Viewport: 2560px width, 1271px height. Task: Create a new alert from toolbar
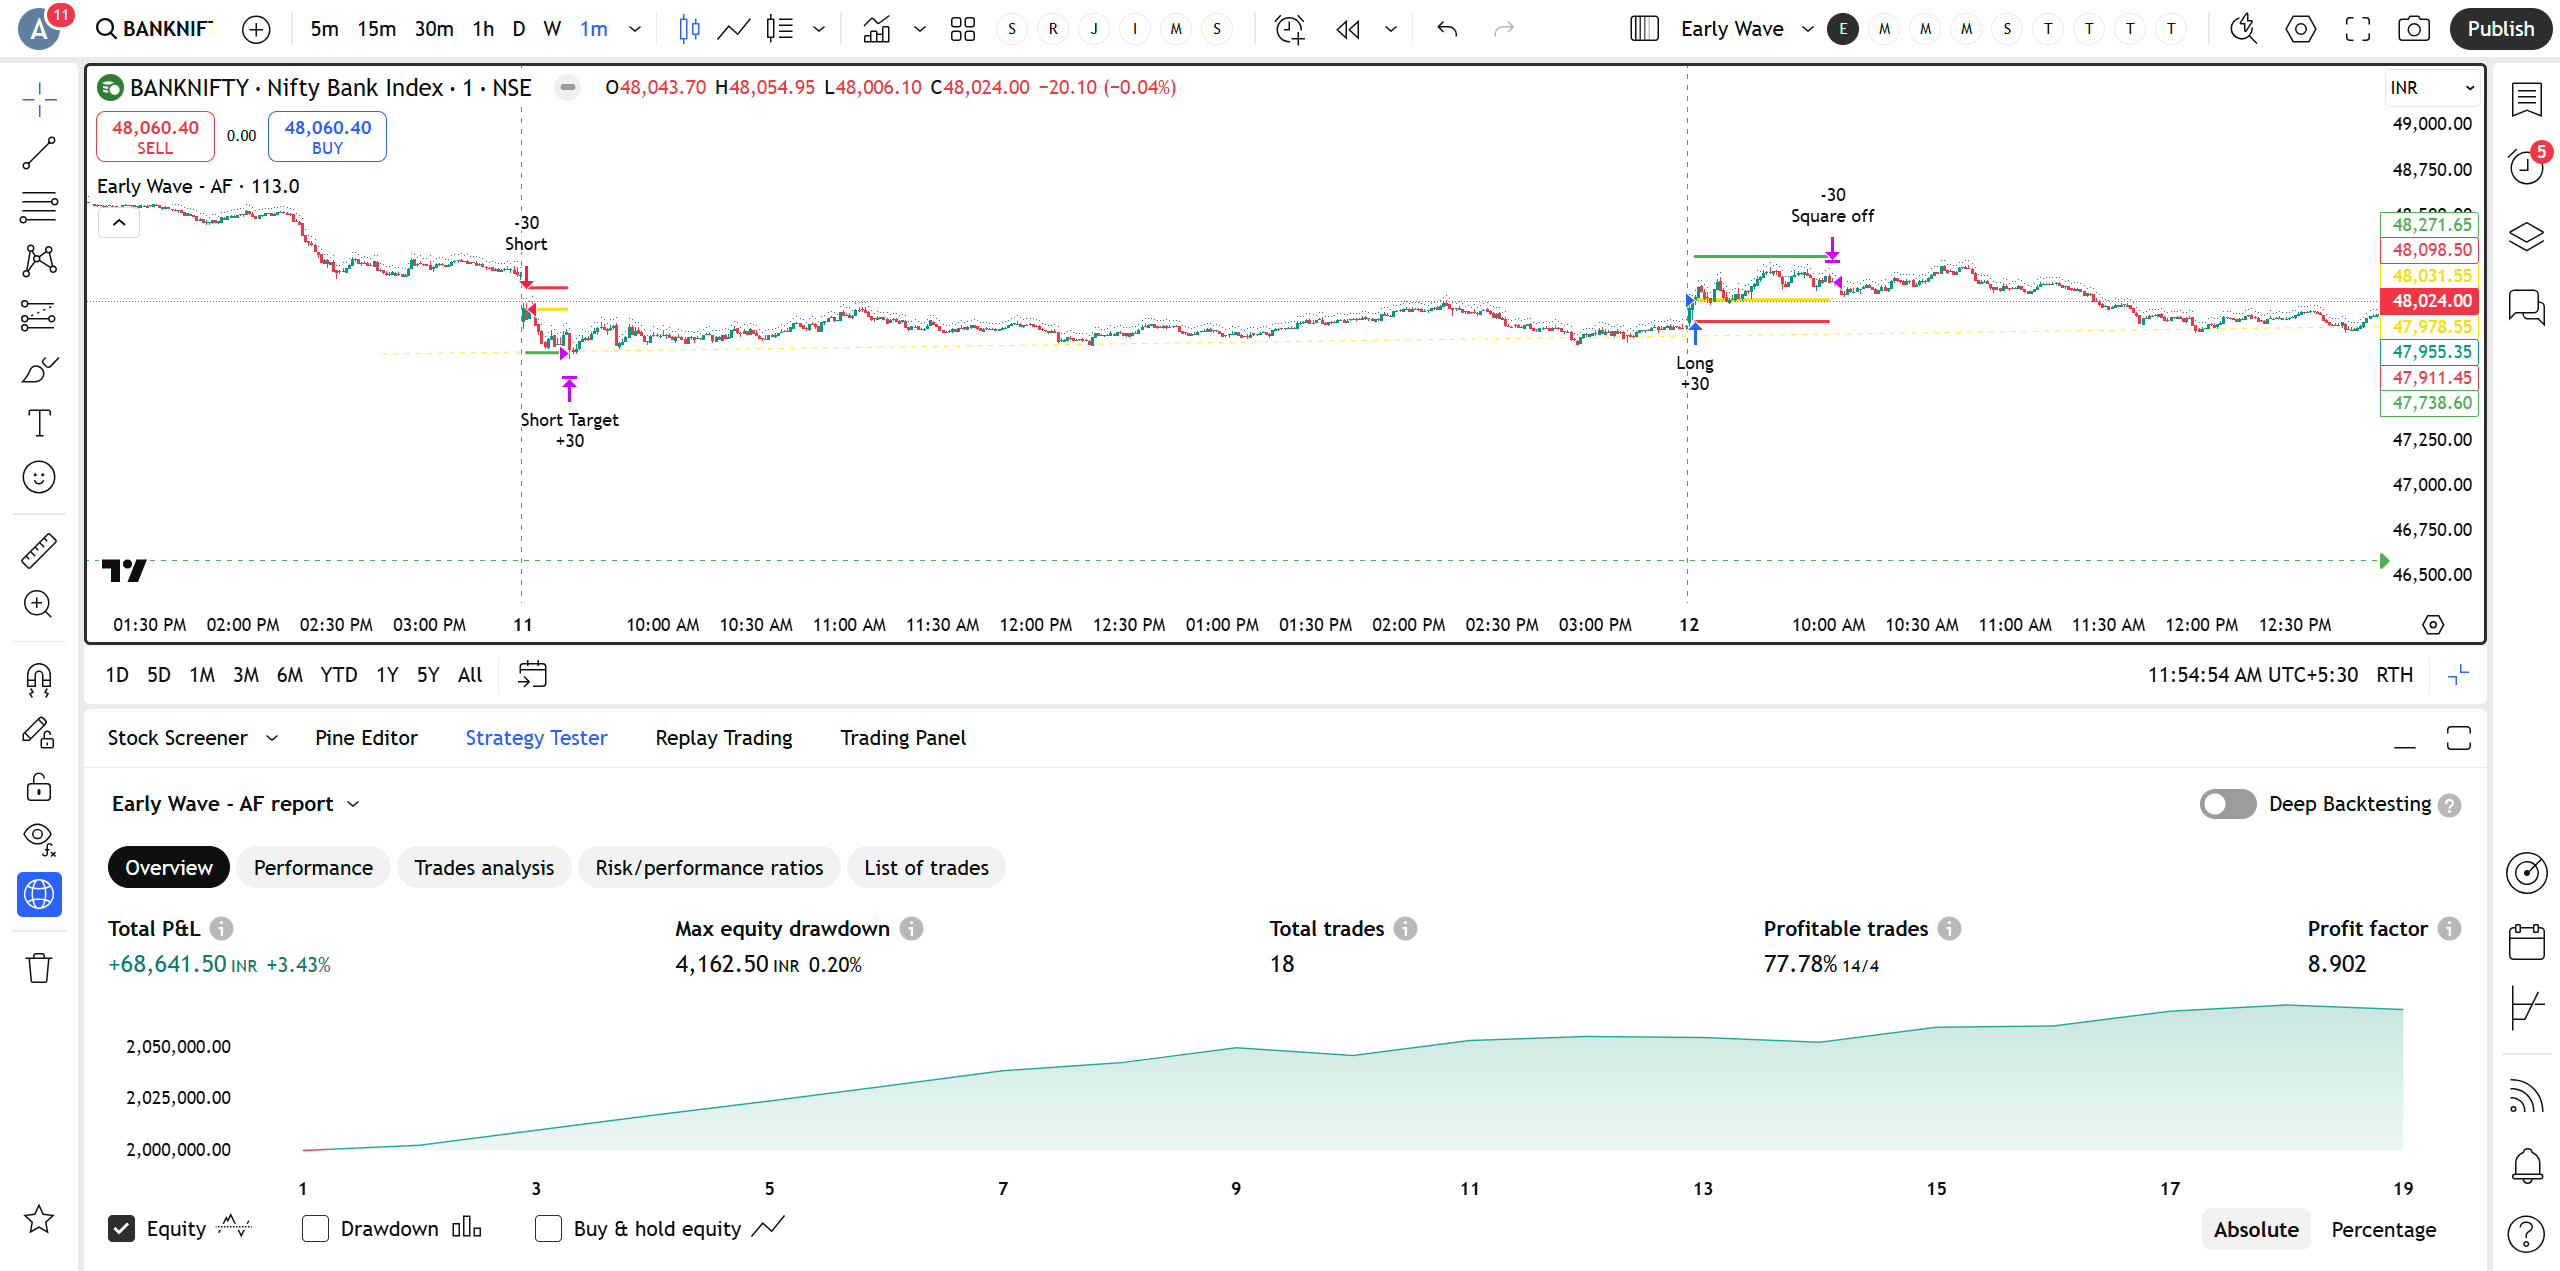click(1290, 29)
